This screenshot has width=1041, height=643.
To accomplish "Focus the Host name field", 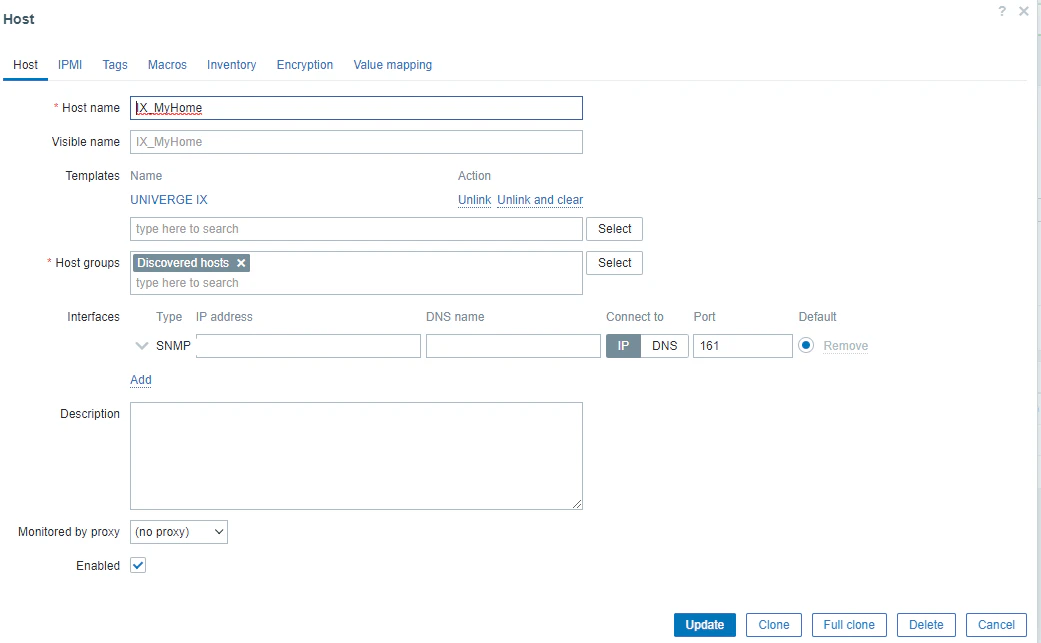I will pyautogui.click(x=357, y=108).
